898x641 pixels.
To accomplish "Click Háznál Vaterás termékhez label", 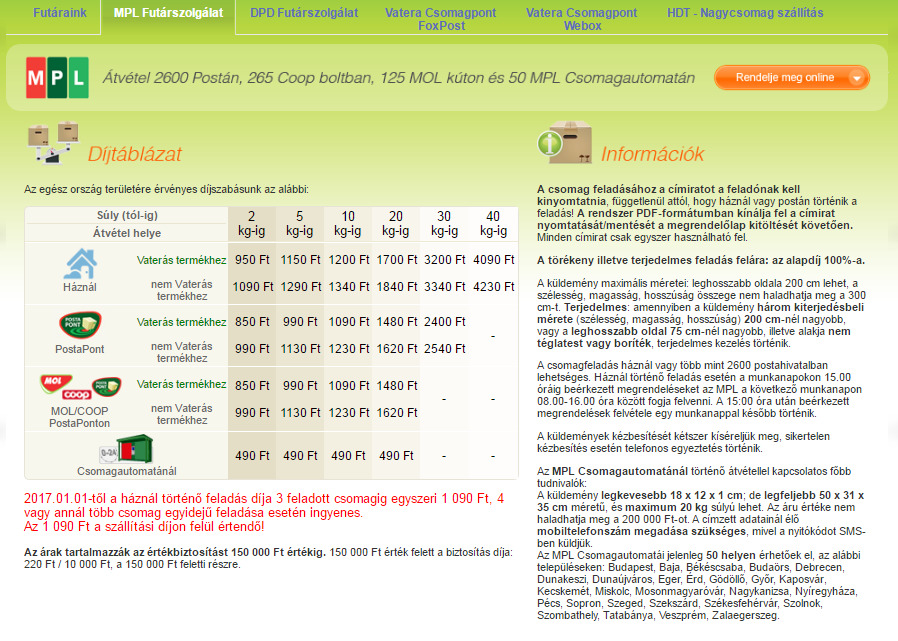I will [x=182, y=260].
